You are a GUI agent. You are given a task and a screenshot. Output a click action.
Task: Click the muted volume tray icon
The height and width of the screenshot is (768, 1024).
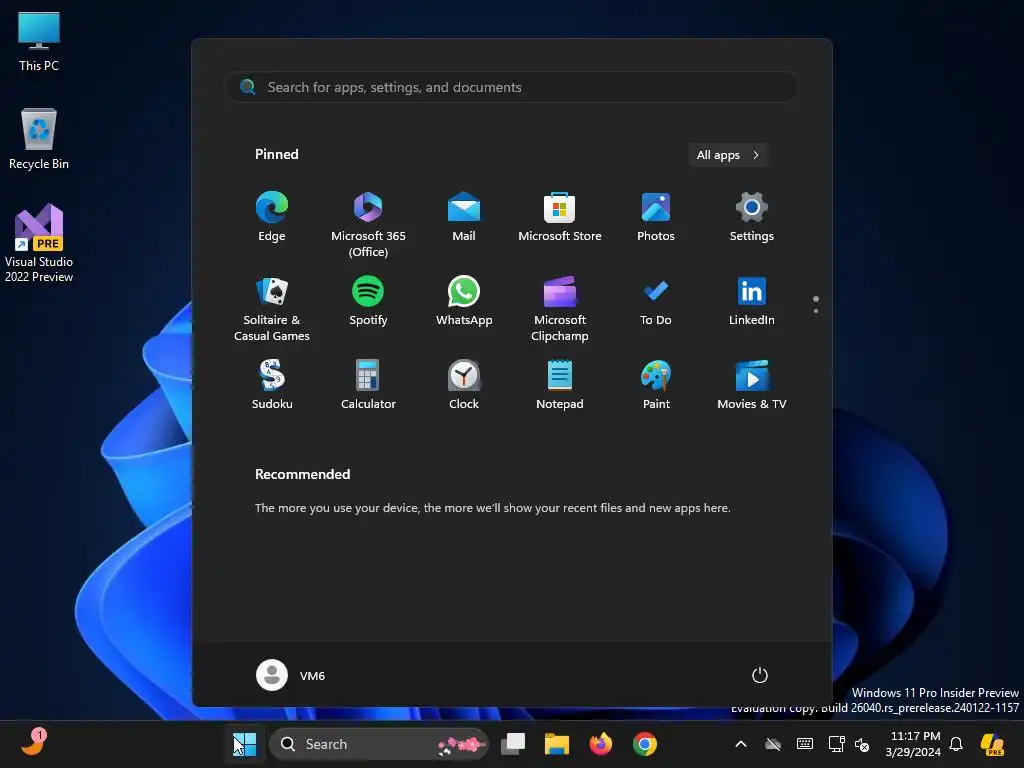862,744
